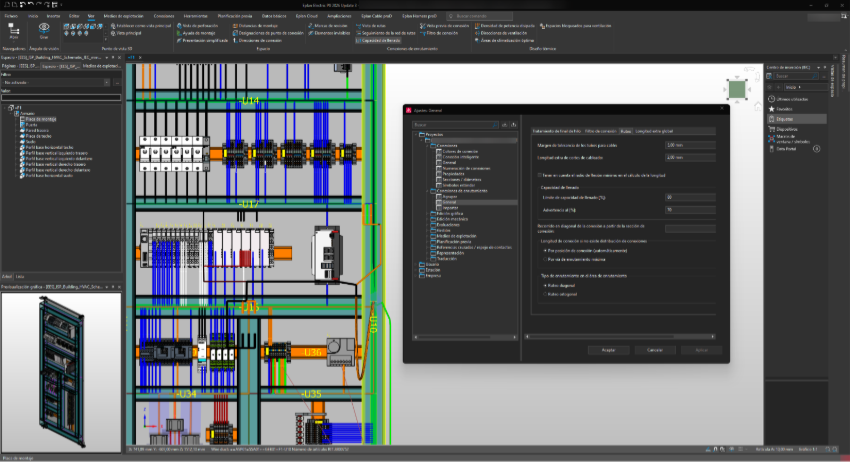Viewport: 850px width, 462px height.
Task: Click the settings pane horizontal scrollbar
Action: pos(619,337)
